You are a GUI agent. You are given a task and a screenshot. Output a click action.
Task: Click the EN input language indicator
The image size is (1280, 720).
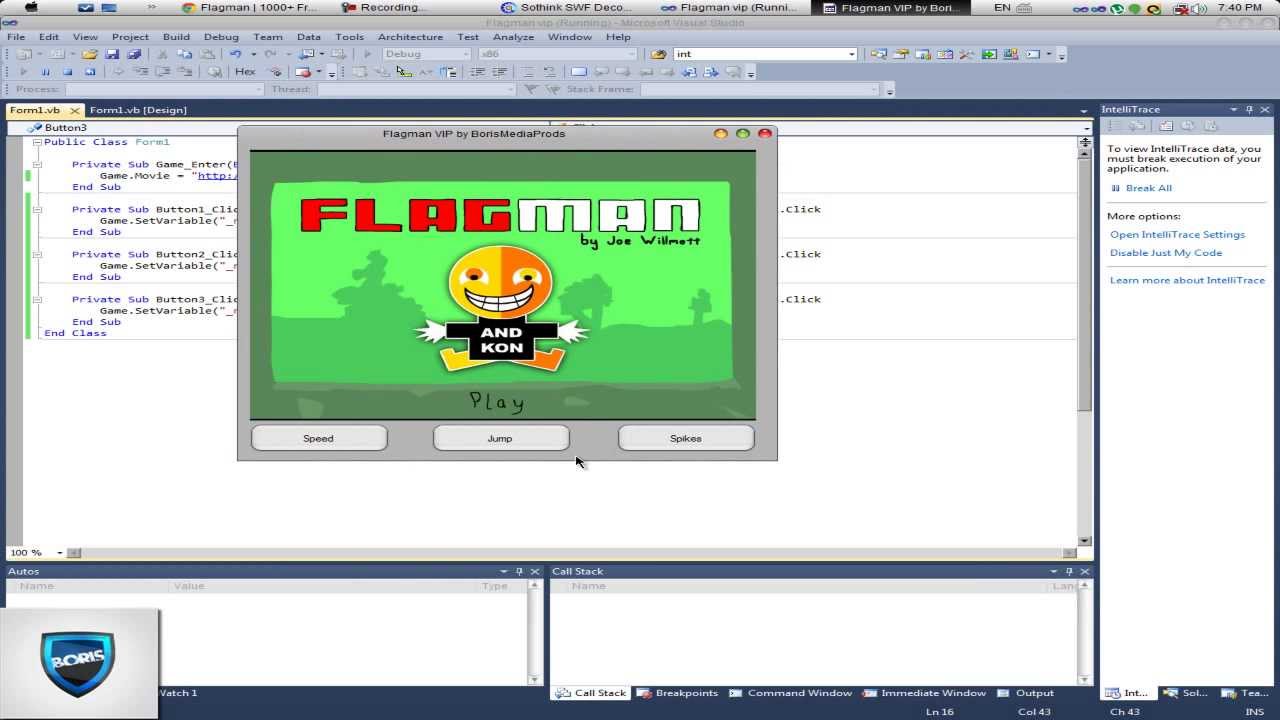click(x=1002, y=7)
